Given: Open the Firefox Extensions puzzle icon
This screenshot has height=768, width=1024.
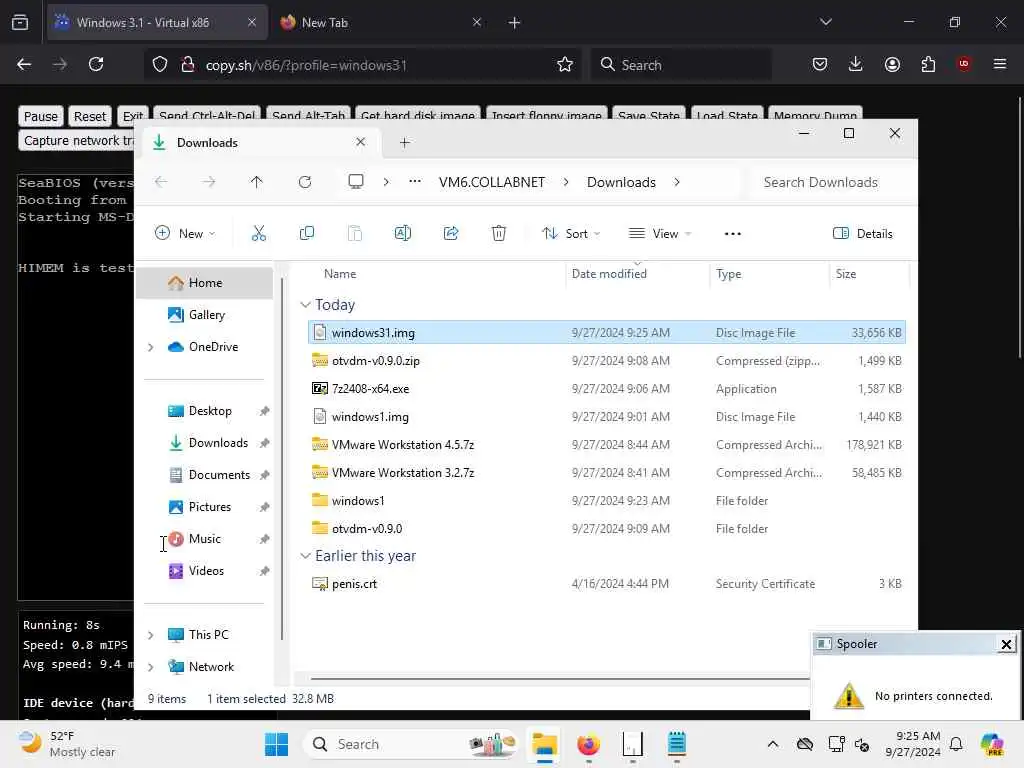Looking at the screenshot, I should pos(928,64).
